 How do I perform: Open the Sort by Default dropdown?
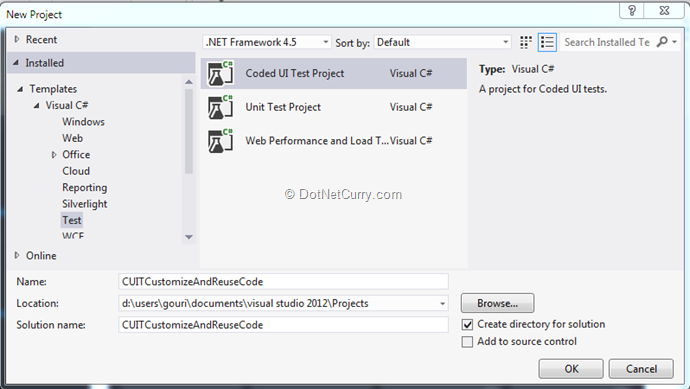click(x=442, y=42)
